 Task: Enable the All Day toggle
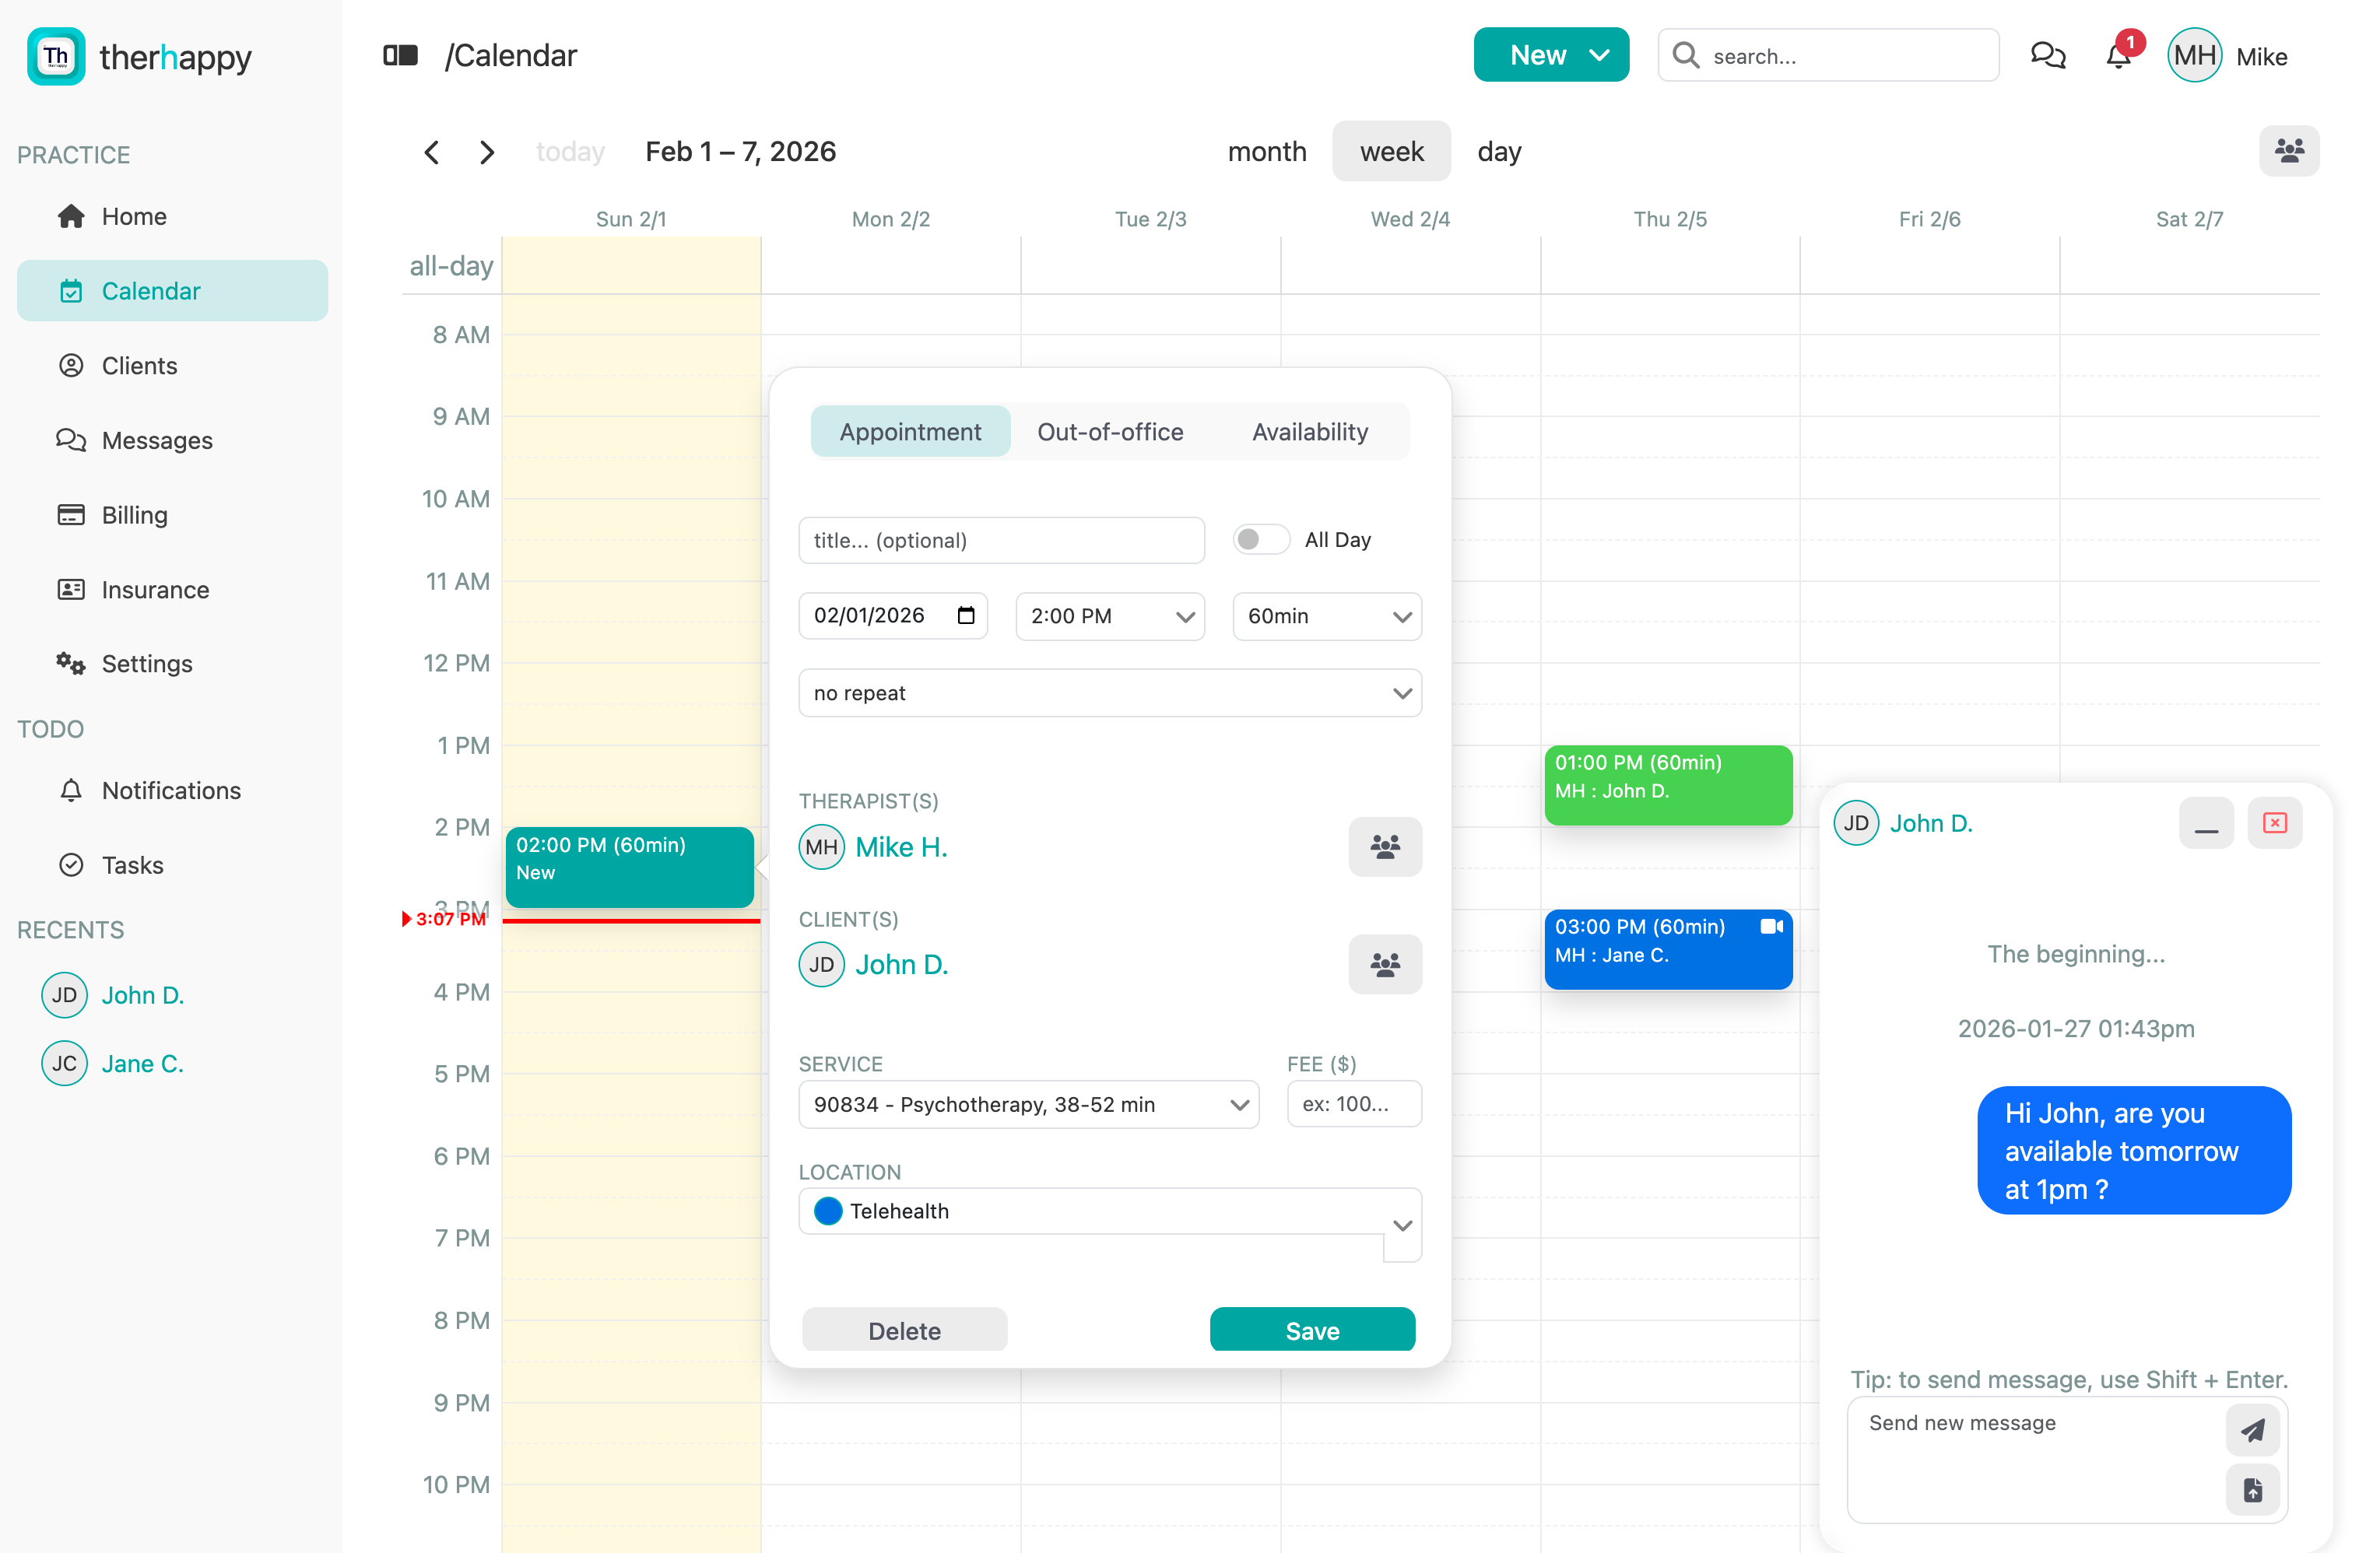tap(1260, 539)
